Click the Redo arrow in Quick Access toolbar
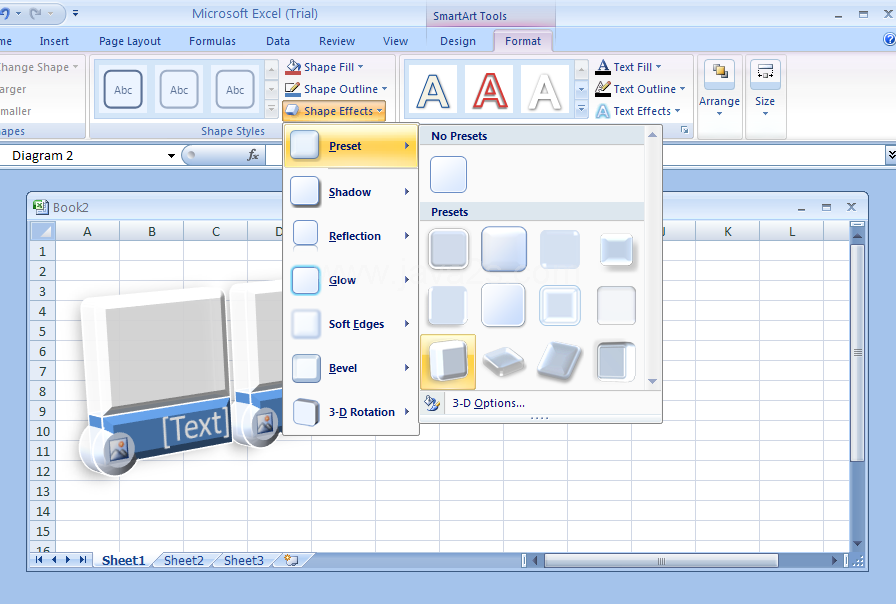The width and height of the screenshot is (896, 604). pyautogui.click(x=36, y=13)
